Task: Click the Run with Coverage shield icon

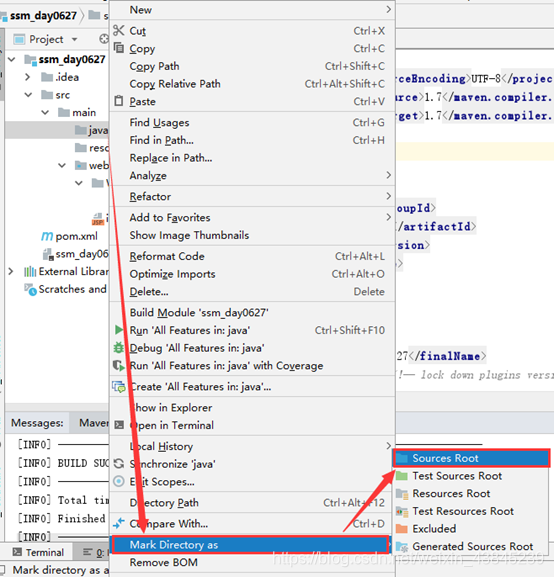Action: point(119,365)
